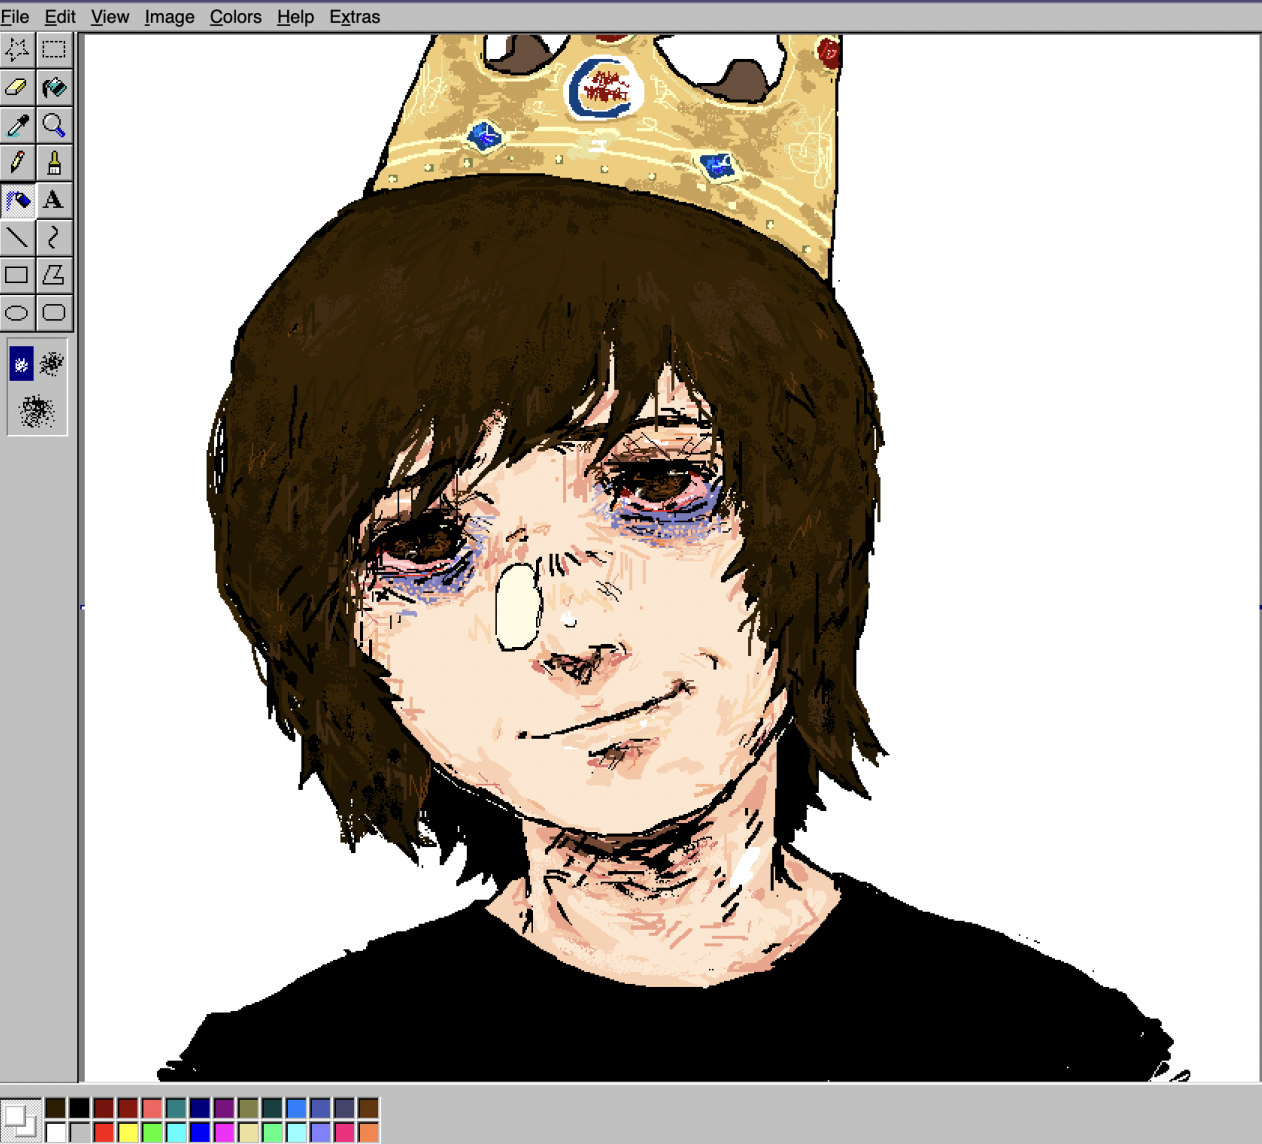Viewport: 1262px width, 1144px height.
Task: Select the Magnifier tool
Action: click(x=54, y=125)
